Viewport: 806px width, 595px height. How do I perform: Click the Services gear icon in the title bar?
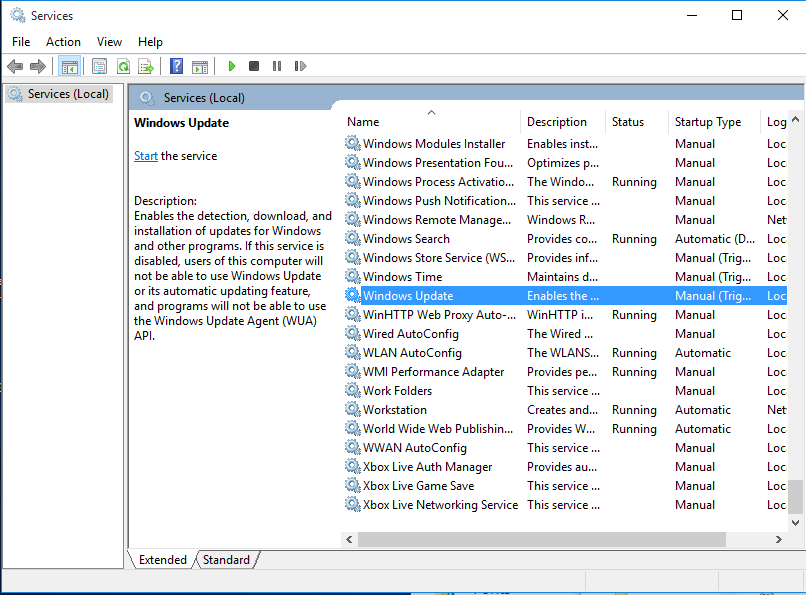click(18, 15)
